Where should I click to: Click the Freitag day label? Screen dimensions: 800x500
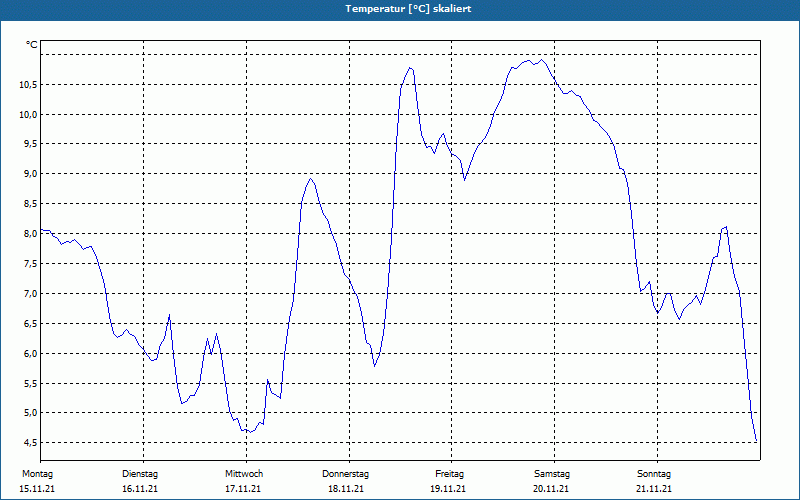(449, 474)
